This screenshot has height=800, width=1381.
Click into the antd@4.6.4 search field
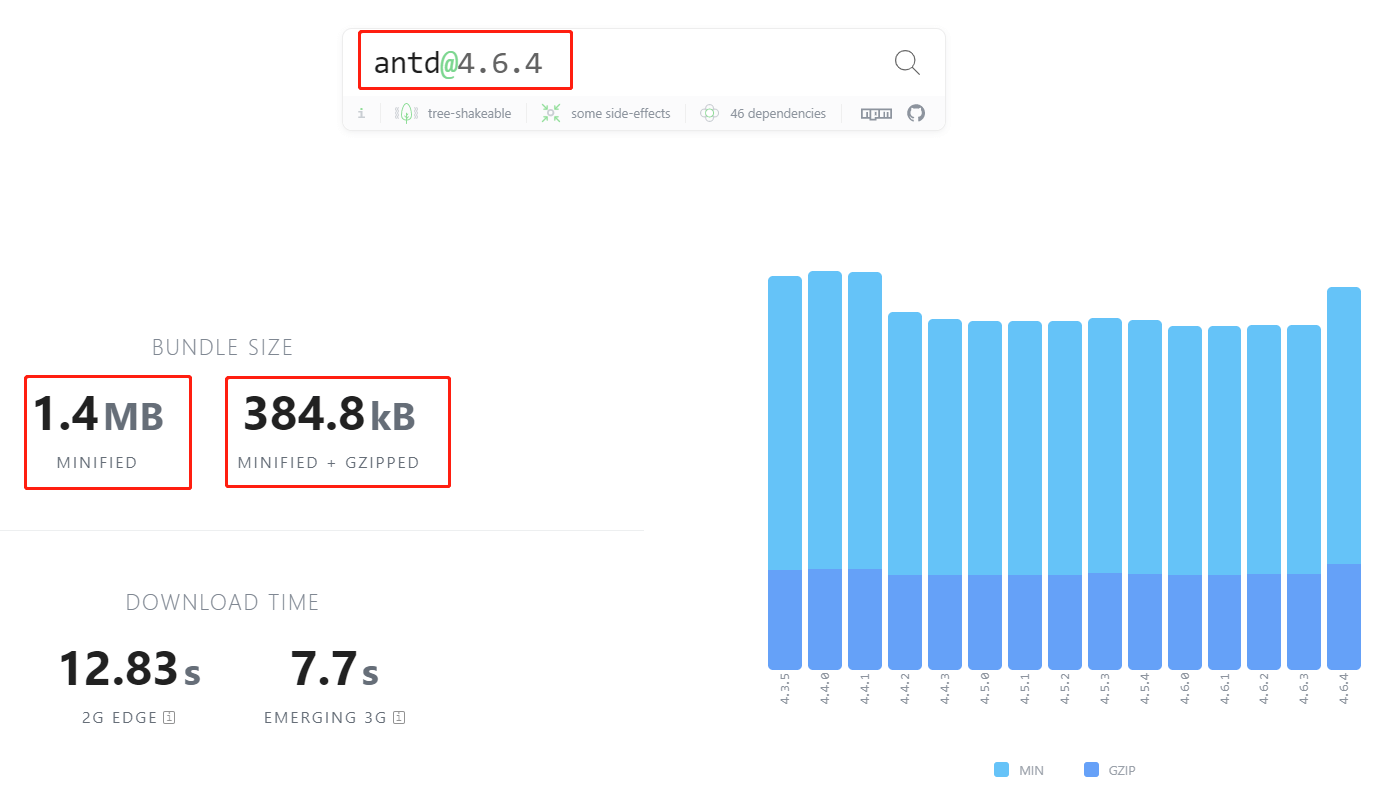pos(620,63)
